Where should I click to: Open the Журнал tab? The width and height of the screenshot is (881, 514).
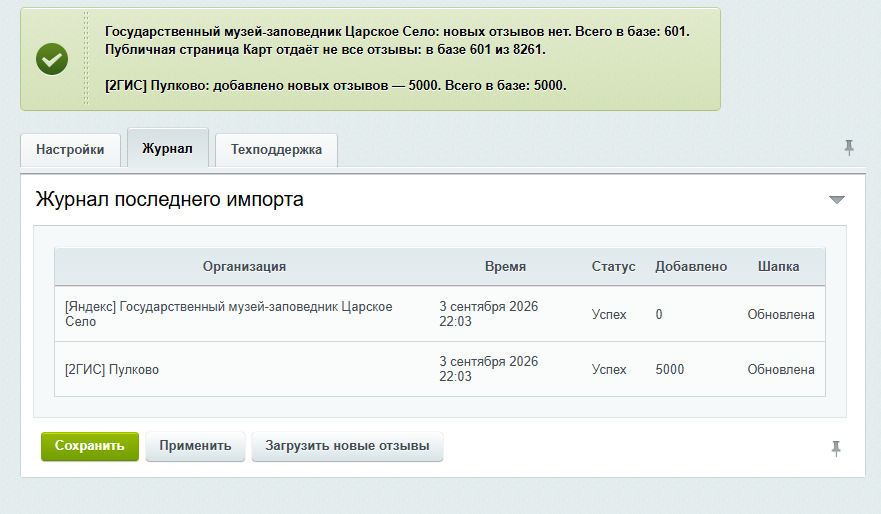(x=167, y=148)
